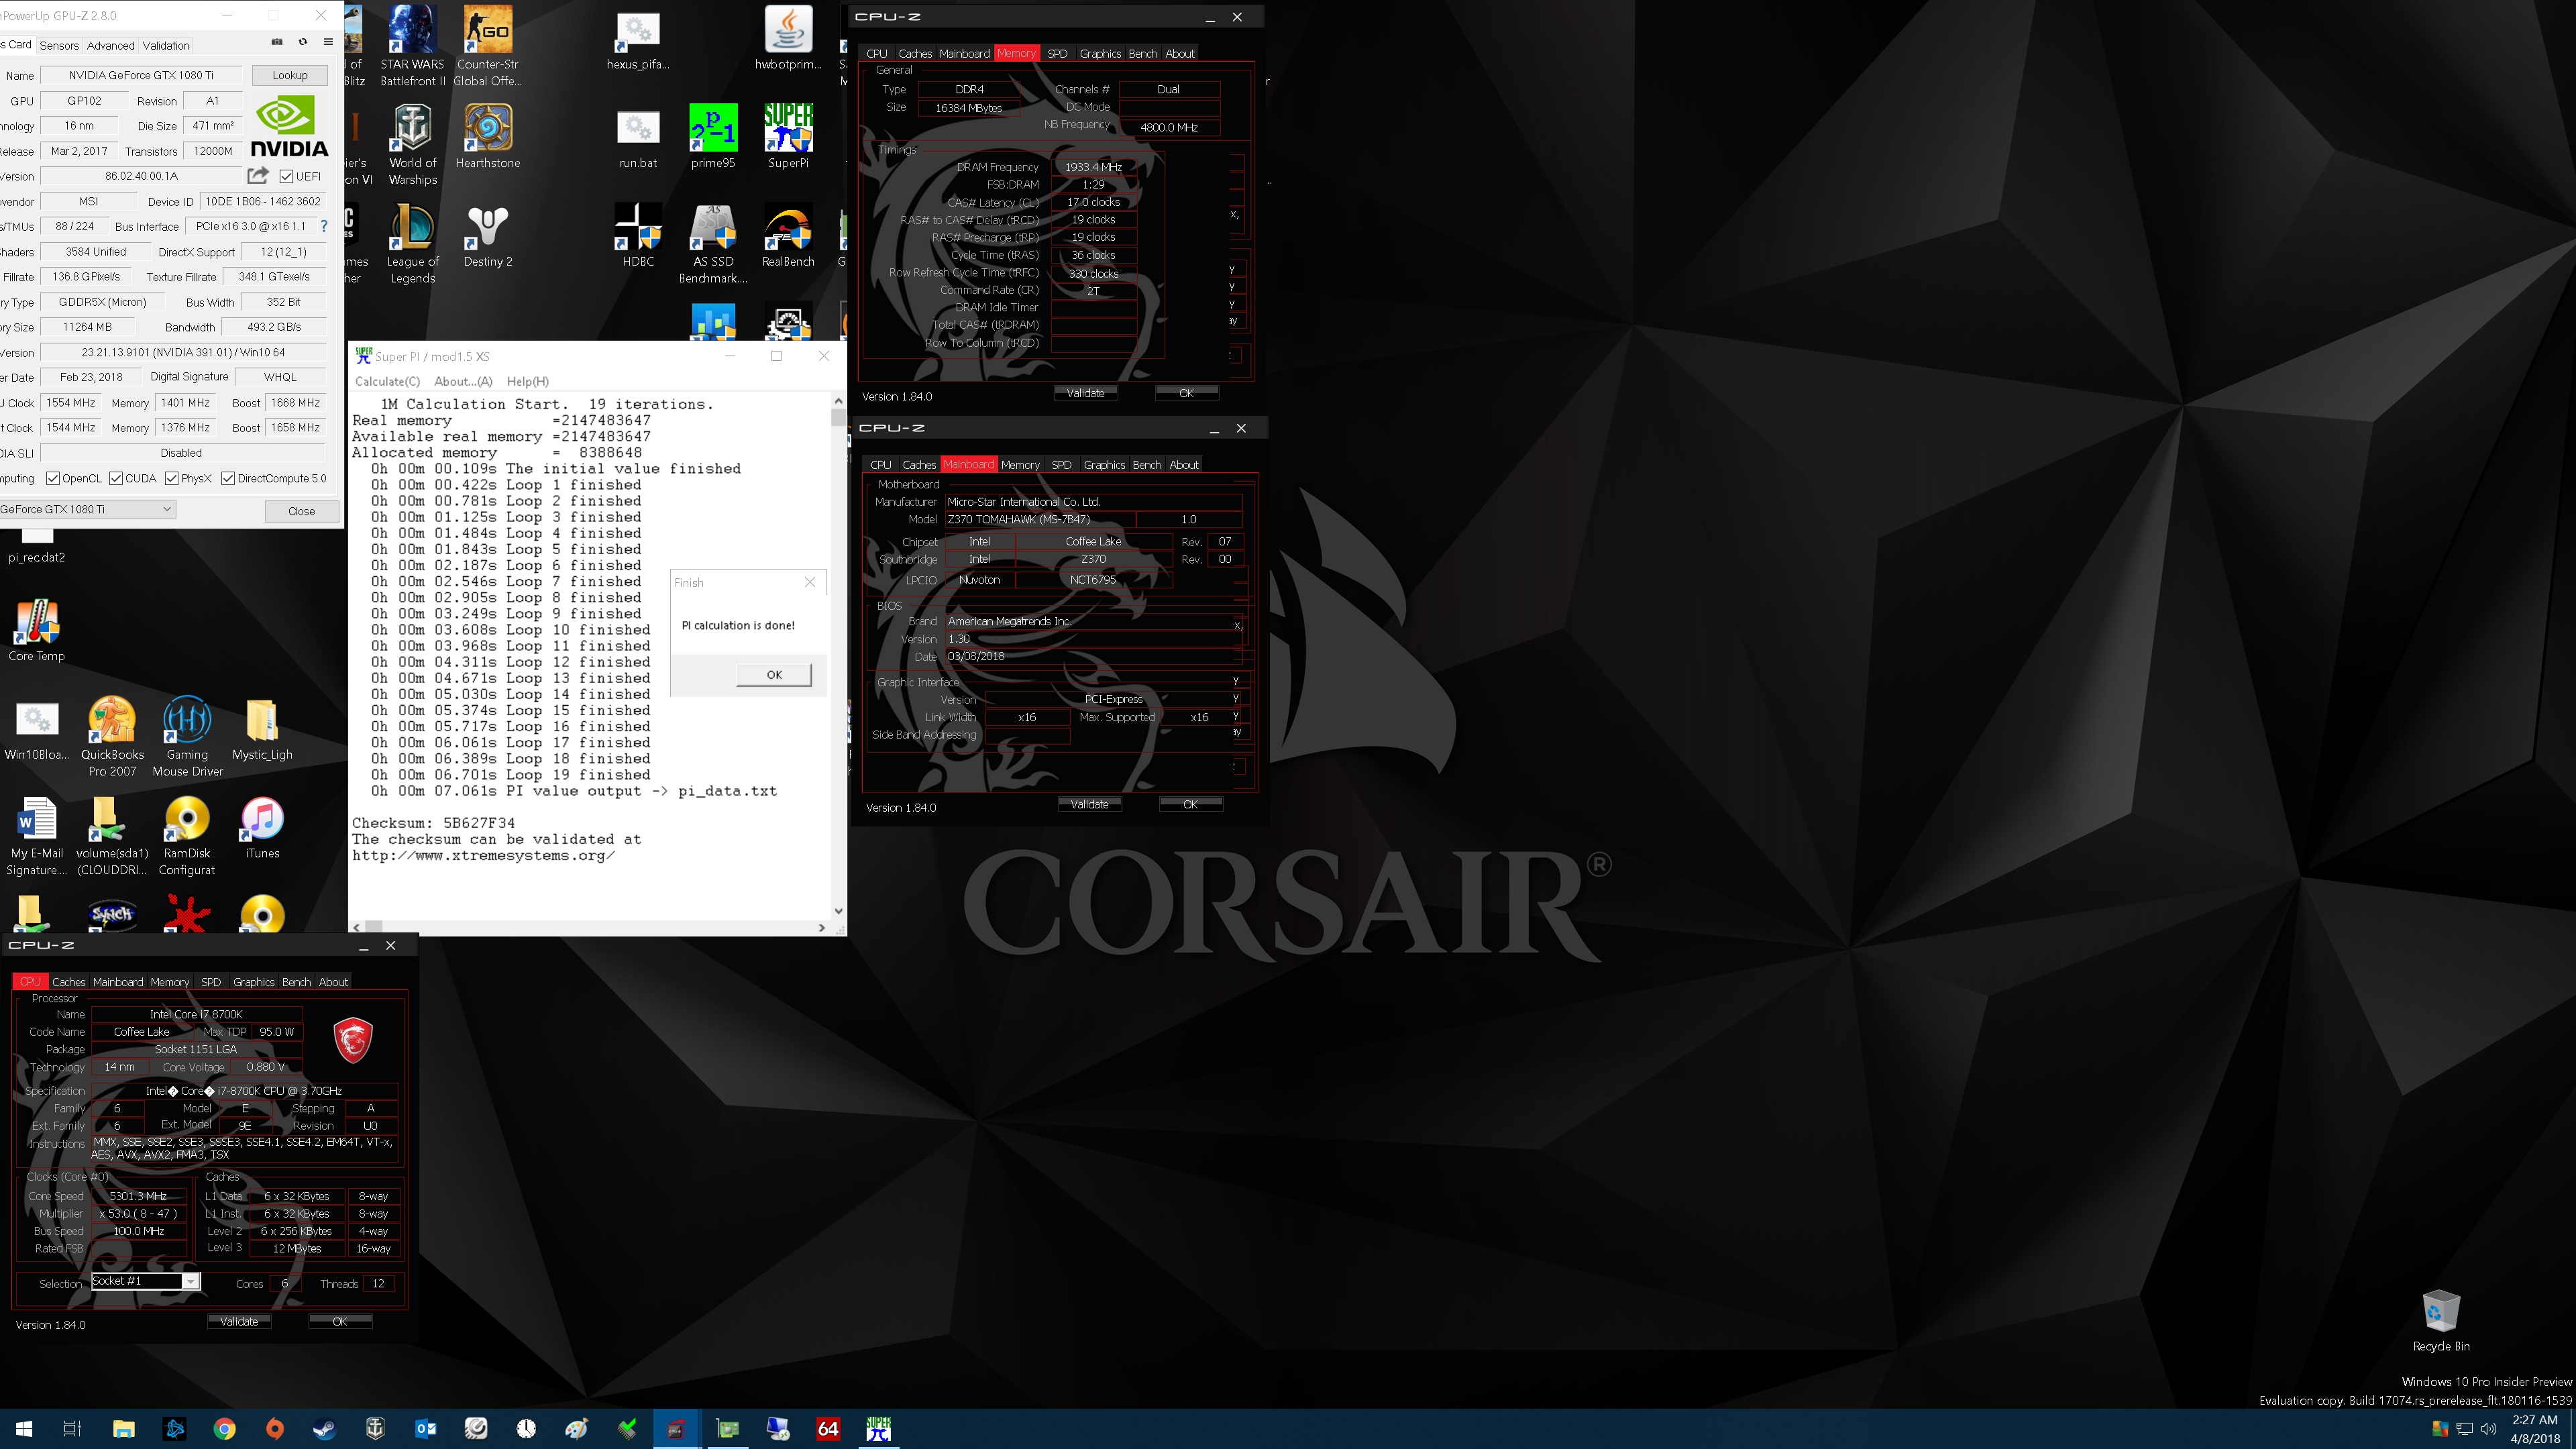Open Outlook from the taskbar
The height and width of the screenshot is (1449, 2576).
click(x=425, y=1429)
